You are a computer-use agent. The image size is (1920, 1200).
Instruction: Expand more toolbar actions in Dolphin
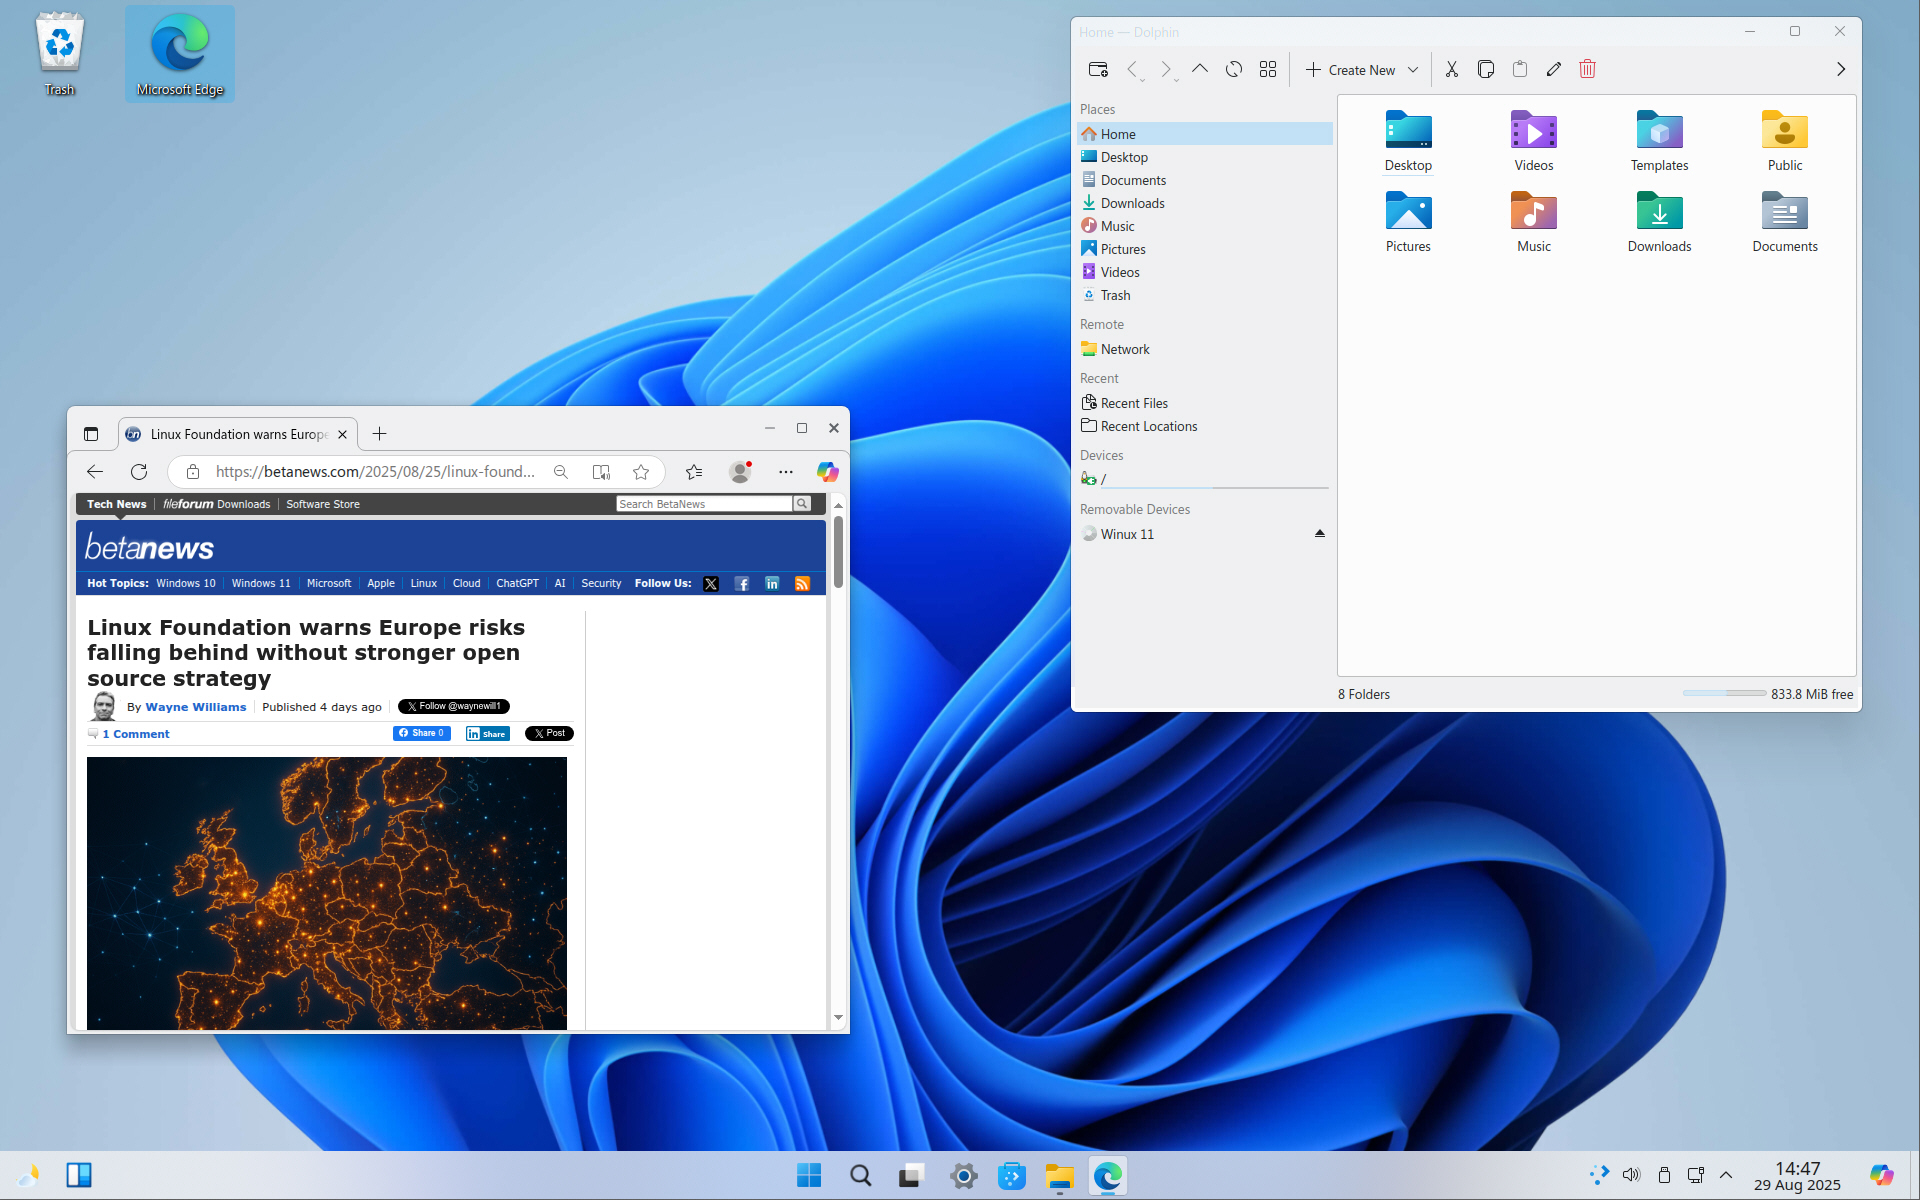pos(1841,69)
